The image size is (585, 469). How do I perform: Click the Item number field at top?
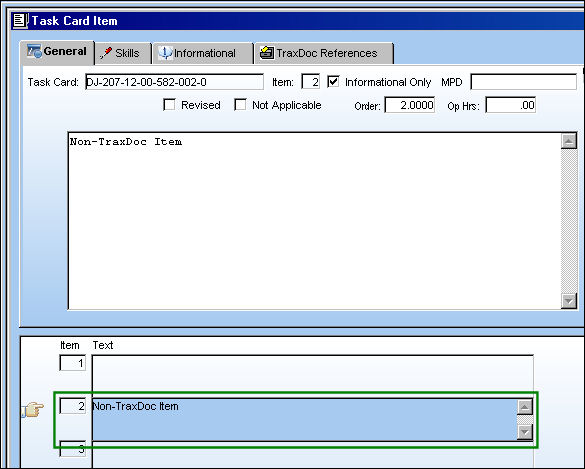(311, 82)
